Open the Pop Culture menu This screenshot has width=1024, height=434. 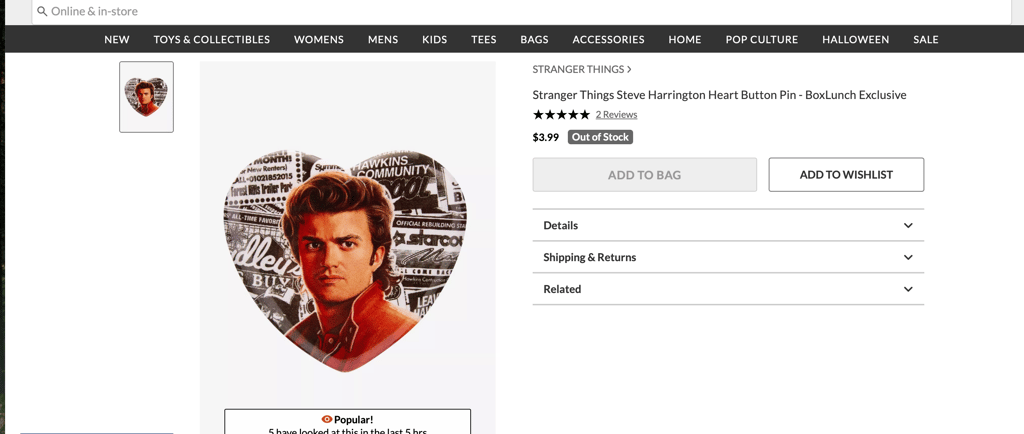(x=761, y=40)
